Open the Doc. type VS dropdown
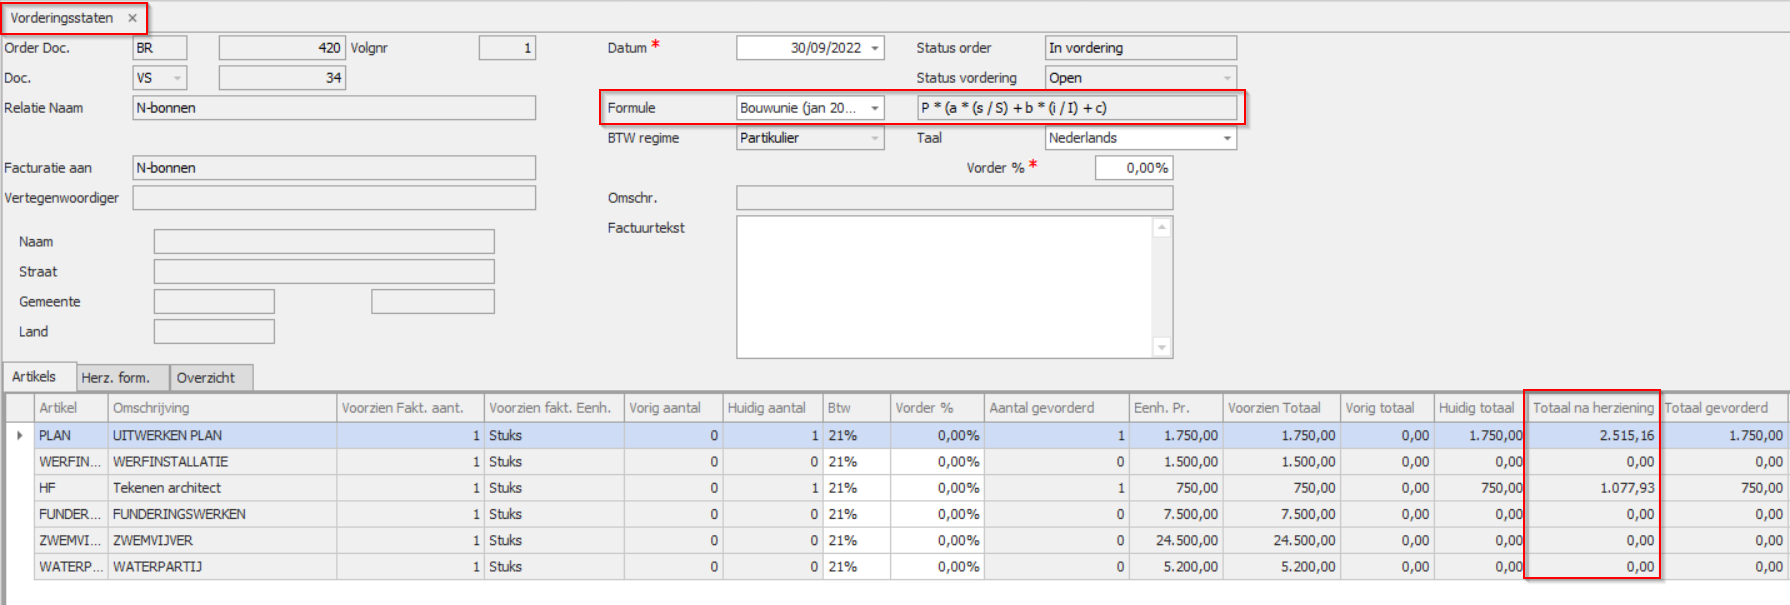This screenshot has width=1790, height=605. pos(178,78)
